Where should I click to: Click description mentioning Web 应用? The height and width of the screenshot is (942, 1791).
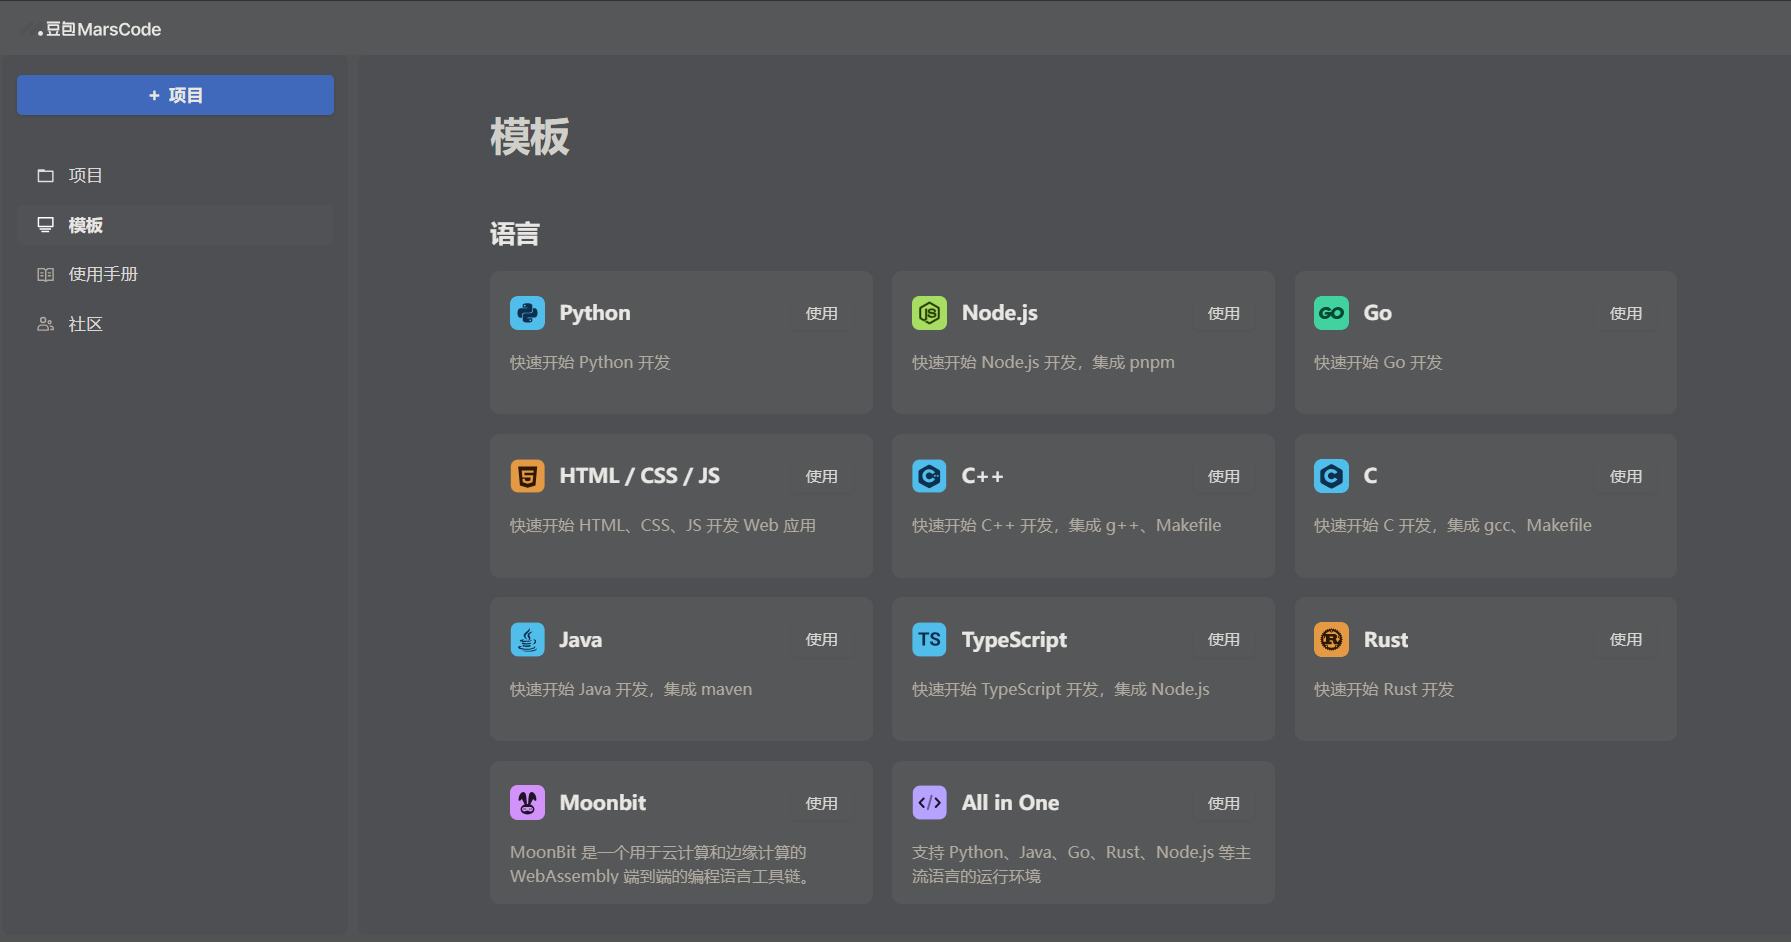click(x=663, y=525)
